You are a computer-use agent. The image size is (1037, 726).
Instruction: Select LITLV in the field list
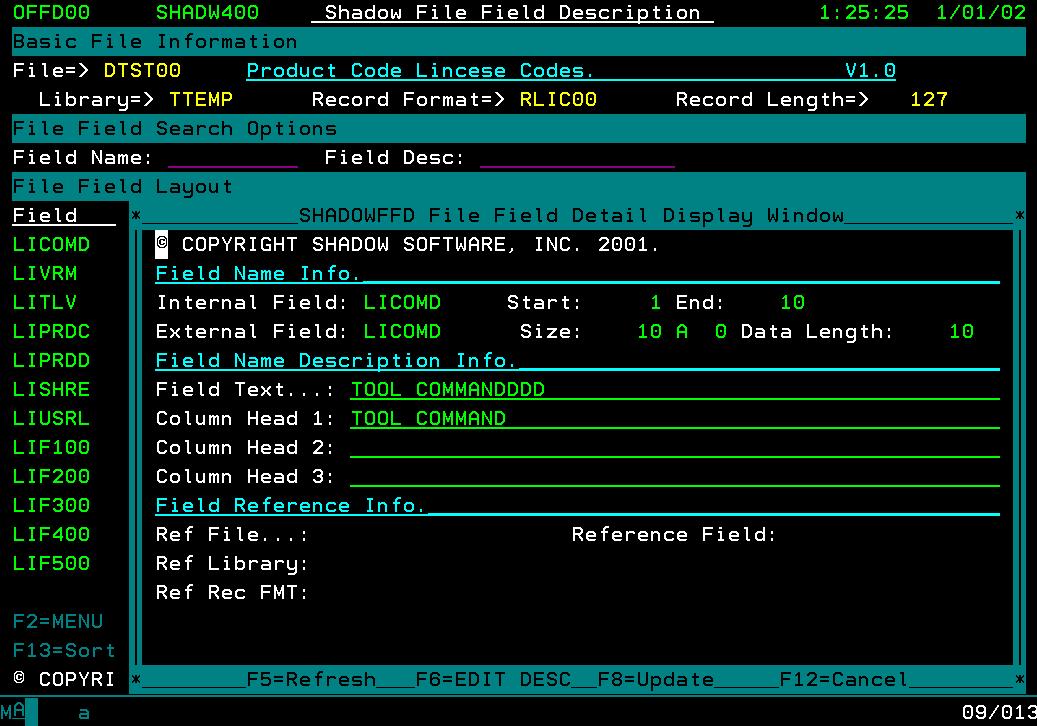[x=44, y=303]
